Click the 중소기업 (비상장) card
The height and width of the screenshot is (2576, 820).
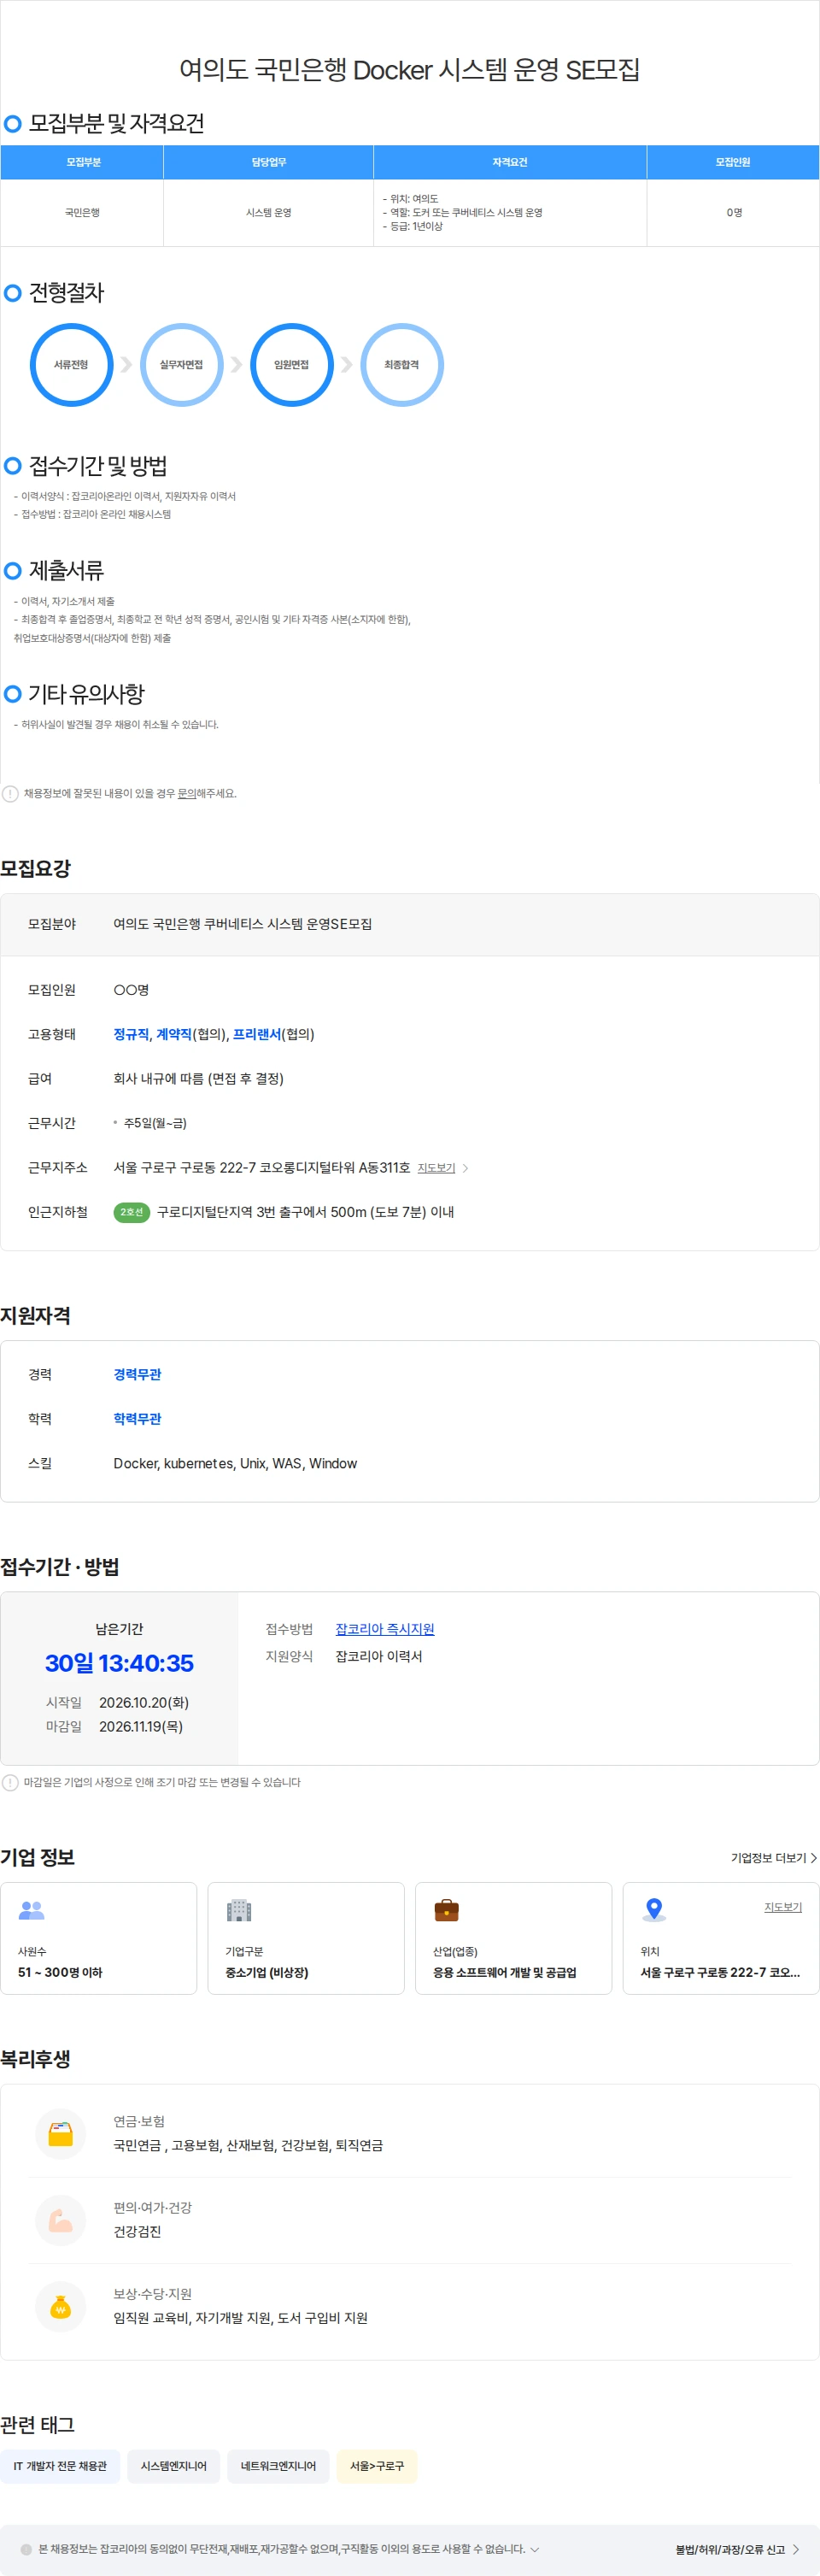(x=306, y=1938)
